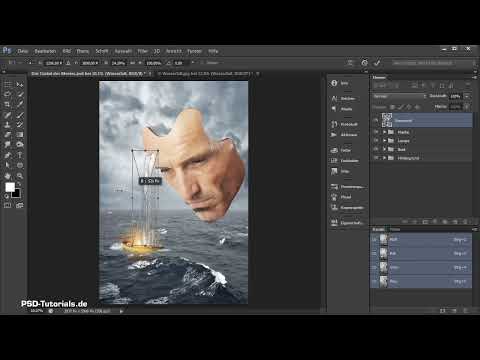Viewport: 480px width, 360px height.
Task: Open the Eigenschaften panel
Action: pyautogui.click(x=347, y=222)
